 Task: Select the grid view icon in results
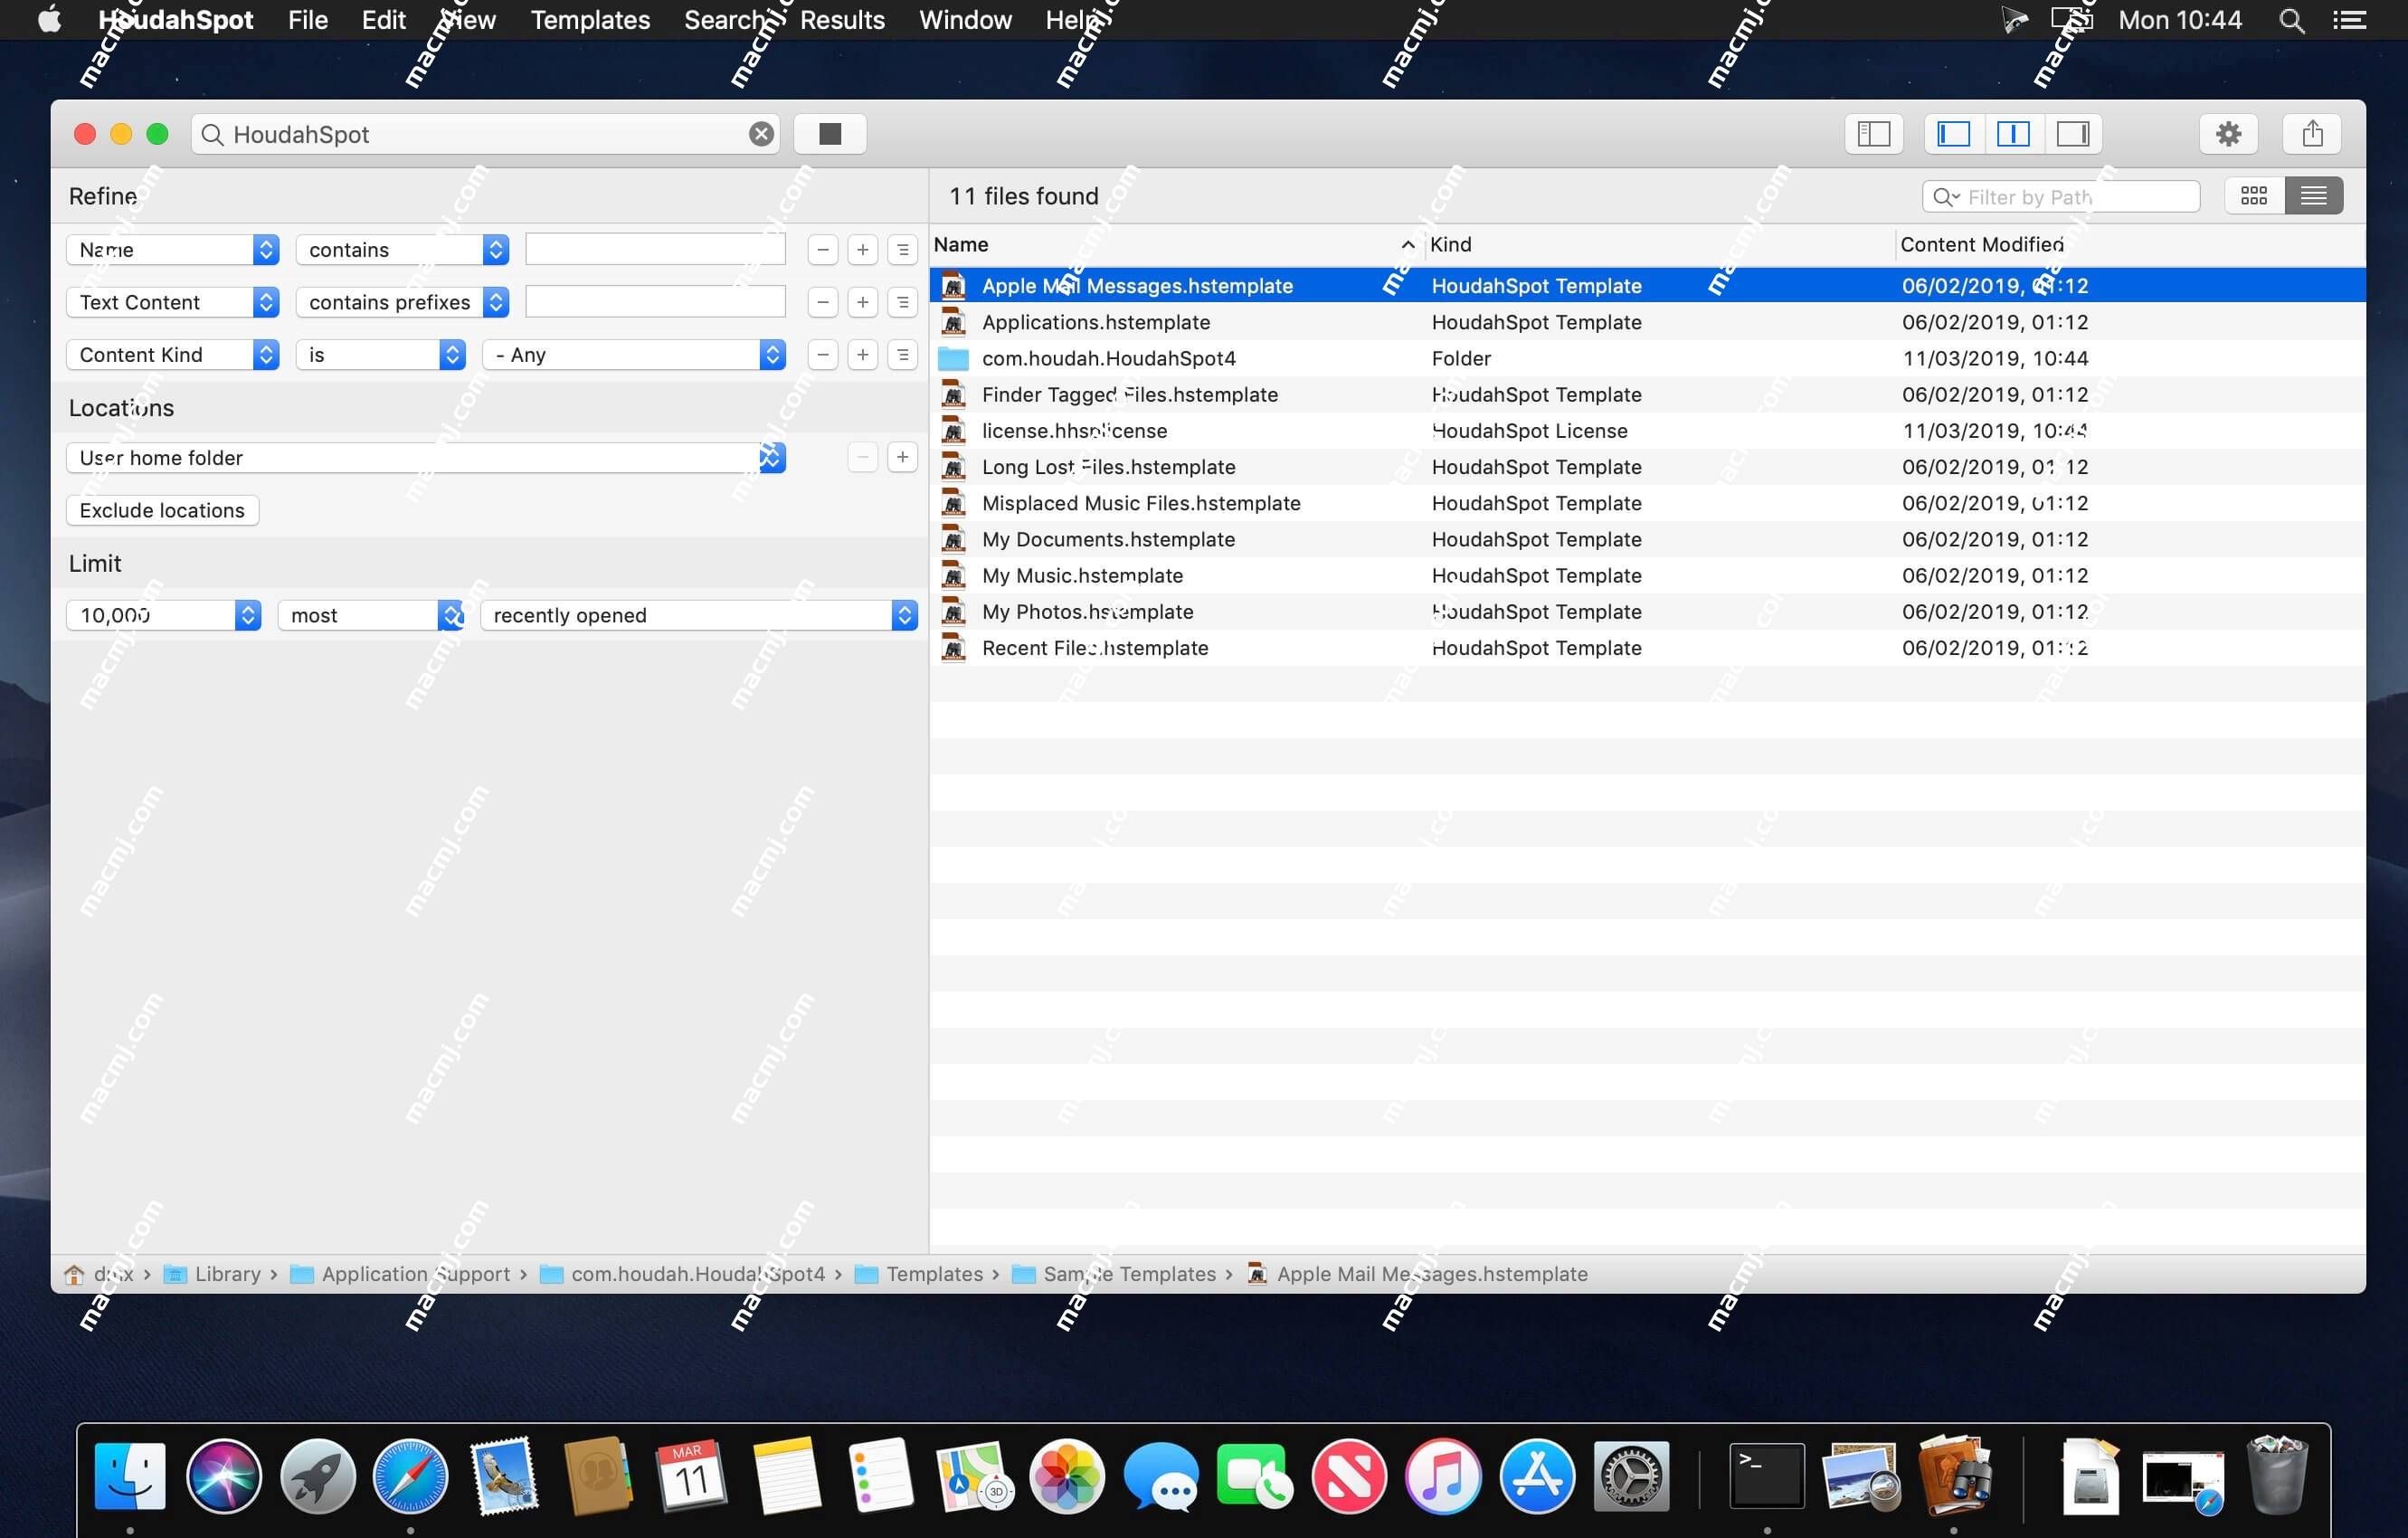coord(2253,193)
